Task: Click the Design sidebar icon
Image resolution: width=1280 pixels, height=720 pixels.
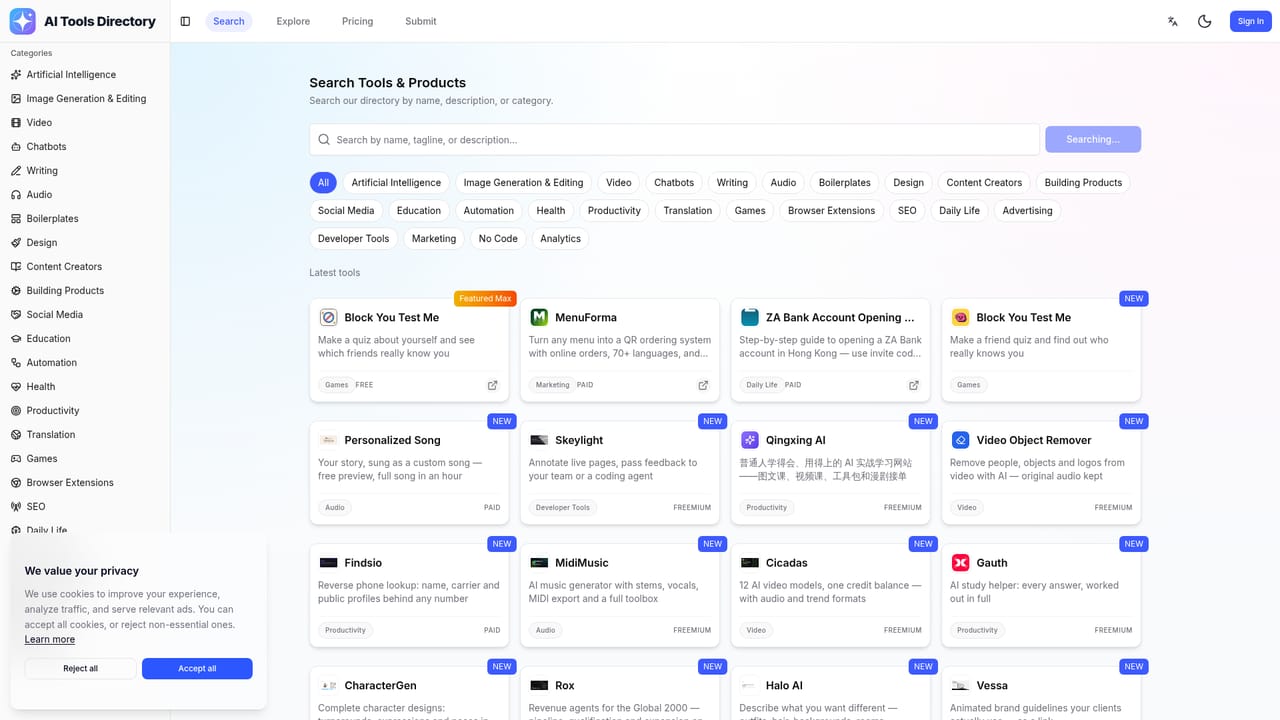Action: point(16,243)
